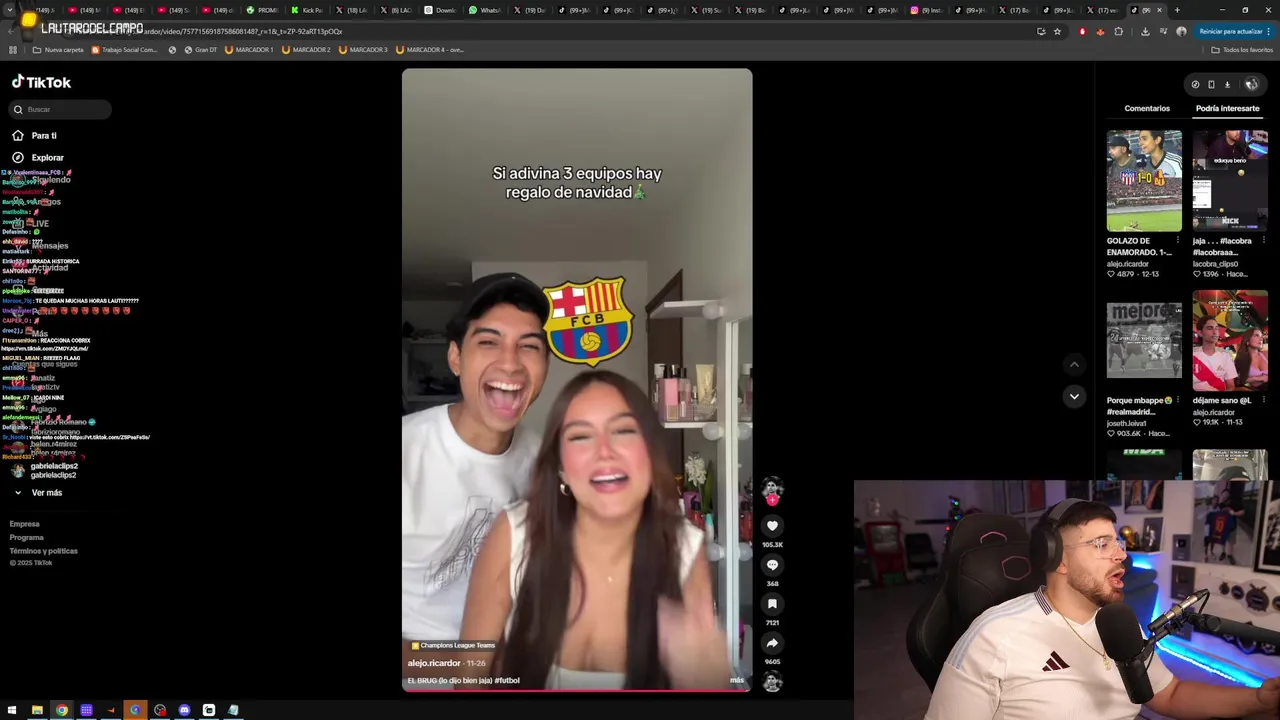Open Chrome profile avatar
This screenshot has width=1280, height=720.
pos(1181,31)
